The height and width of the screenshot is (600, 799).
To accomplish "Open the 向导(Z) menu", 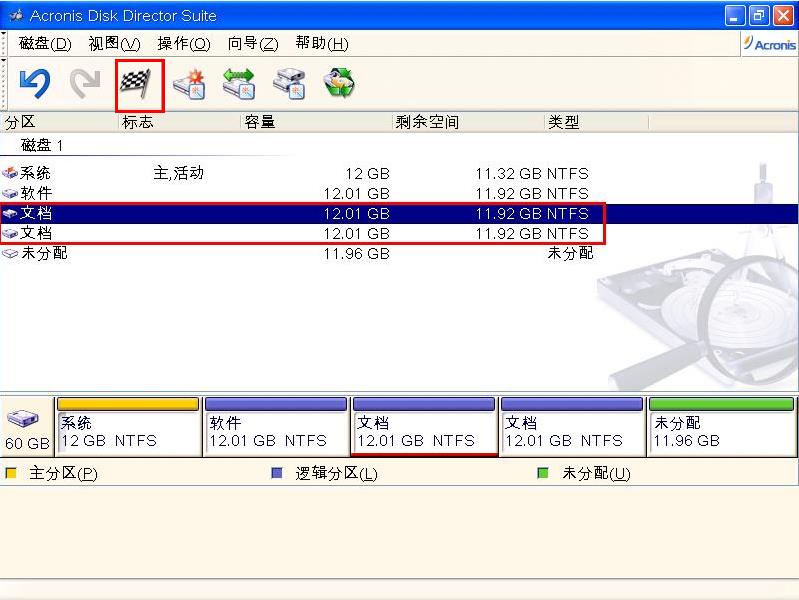I will (253, 44).
